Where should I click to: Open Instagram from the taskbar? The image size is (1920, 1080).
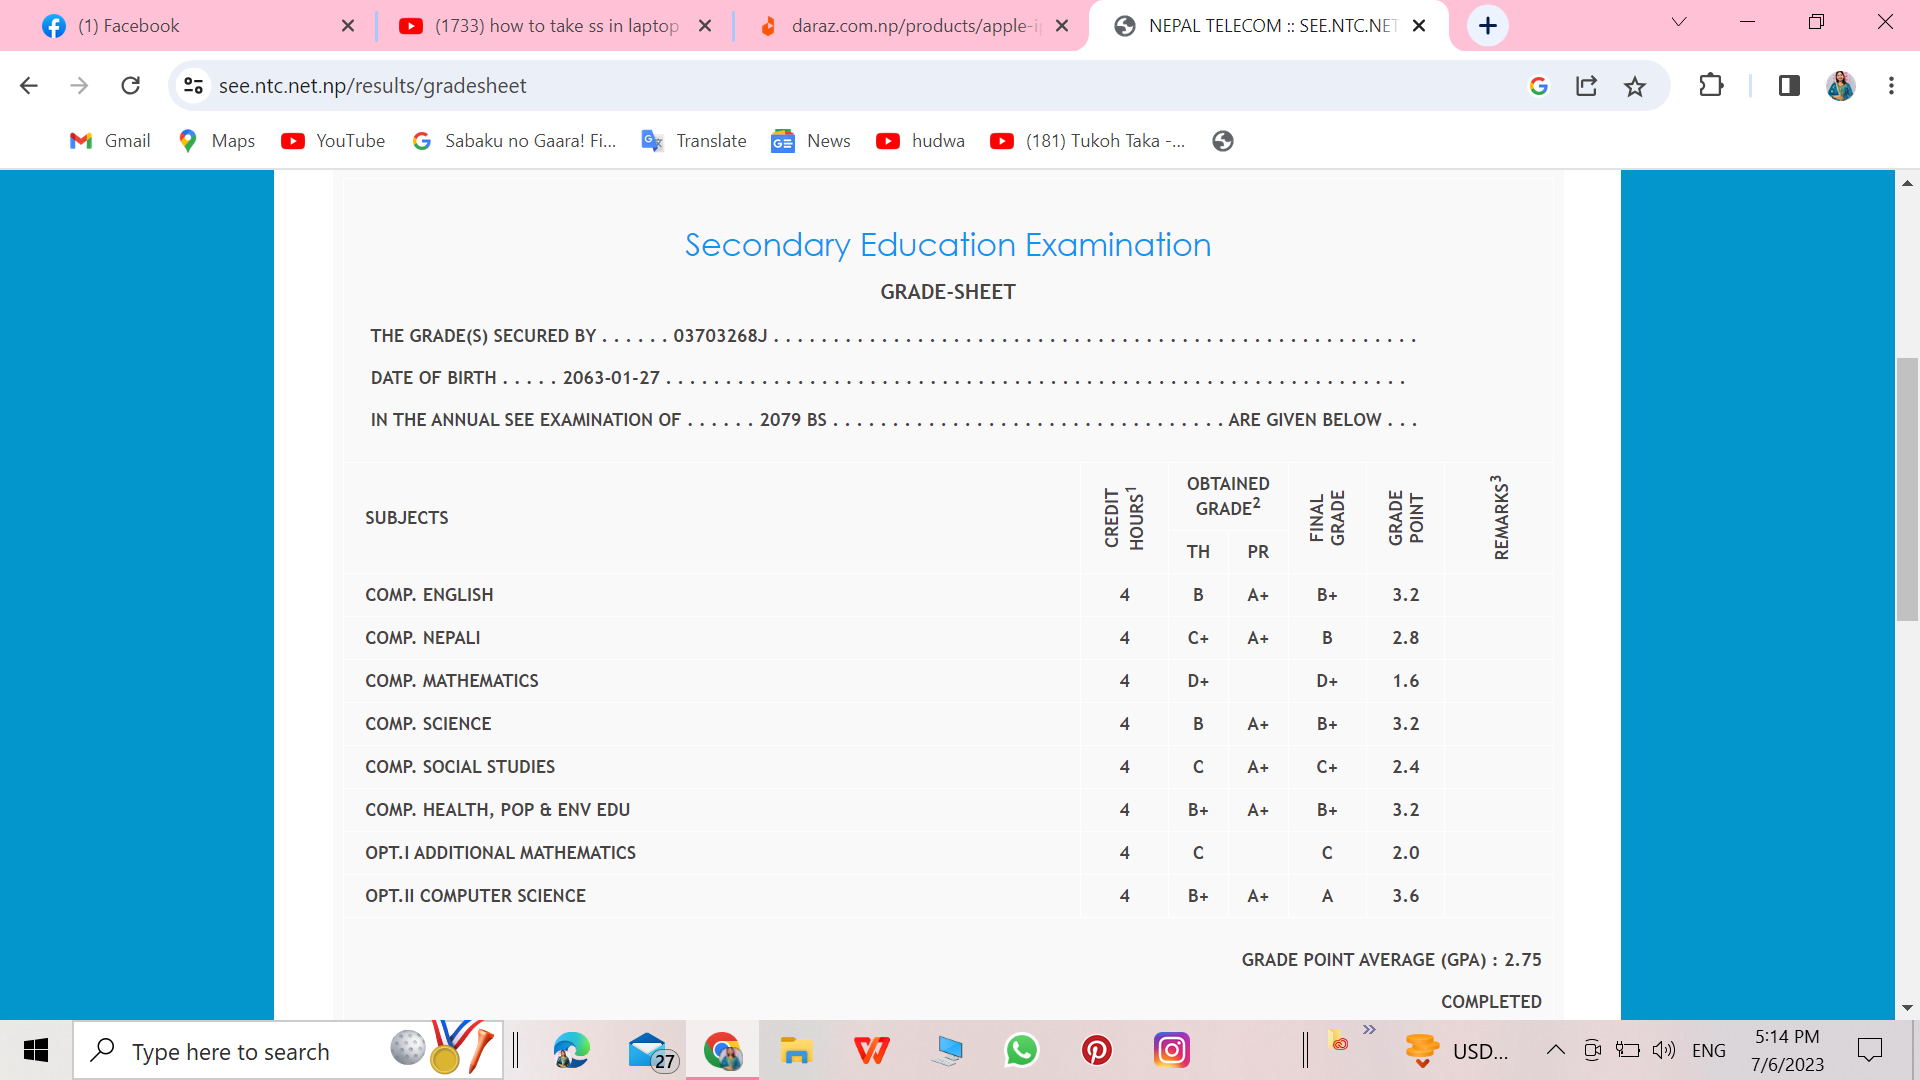[1171, 1050]
